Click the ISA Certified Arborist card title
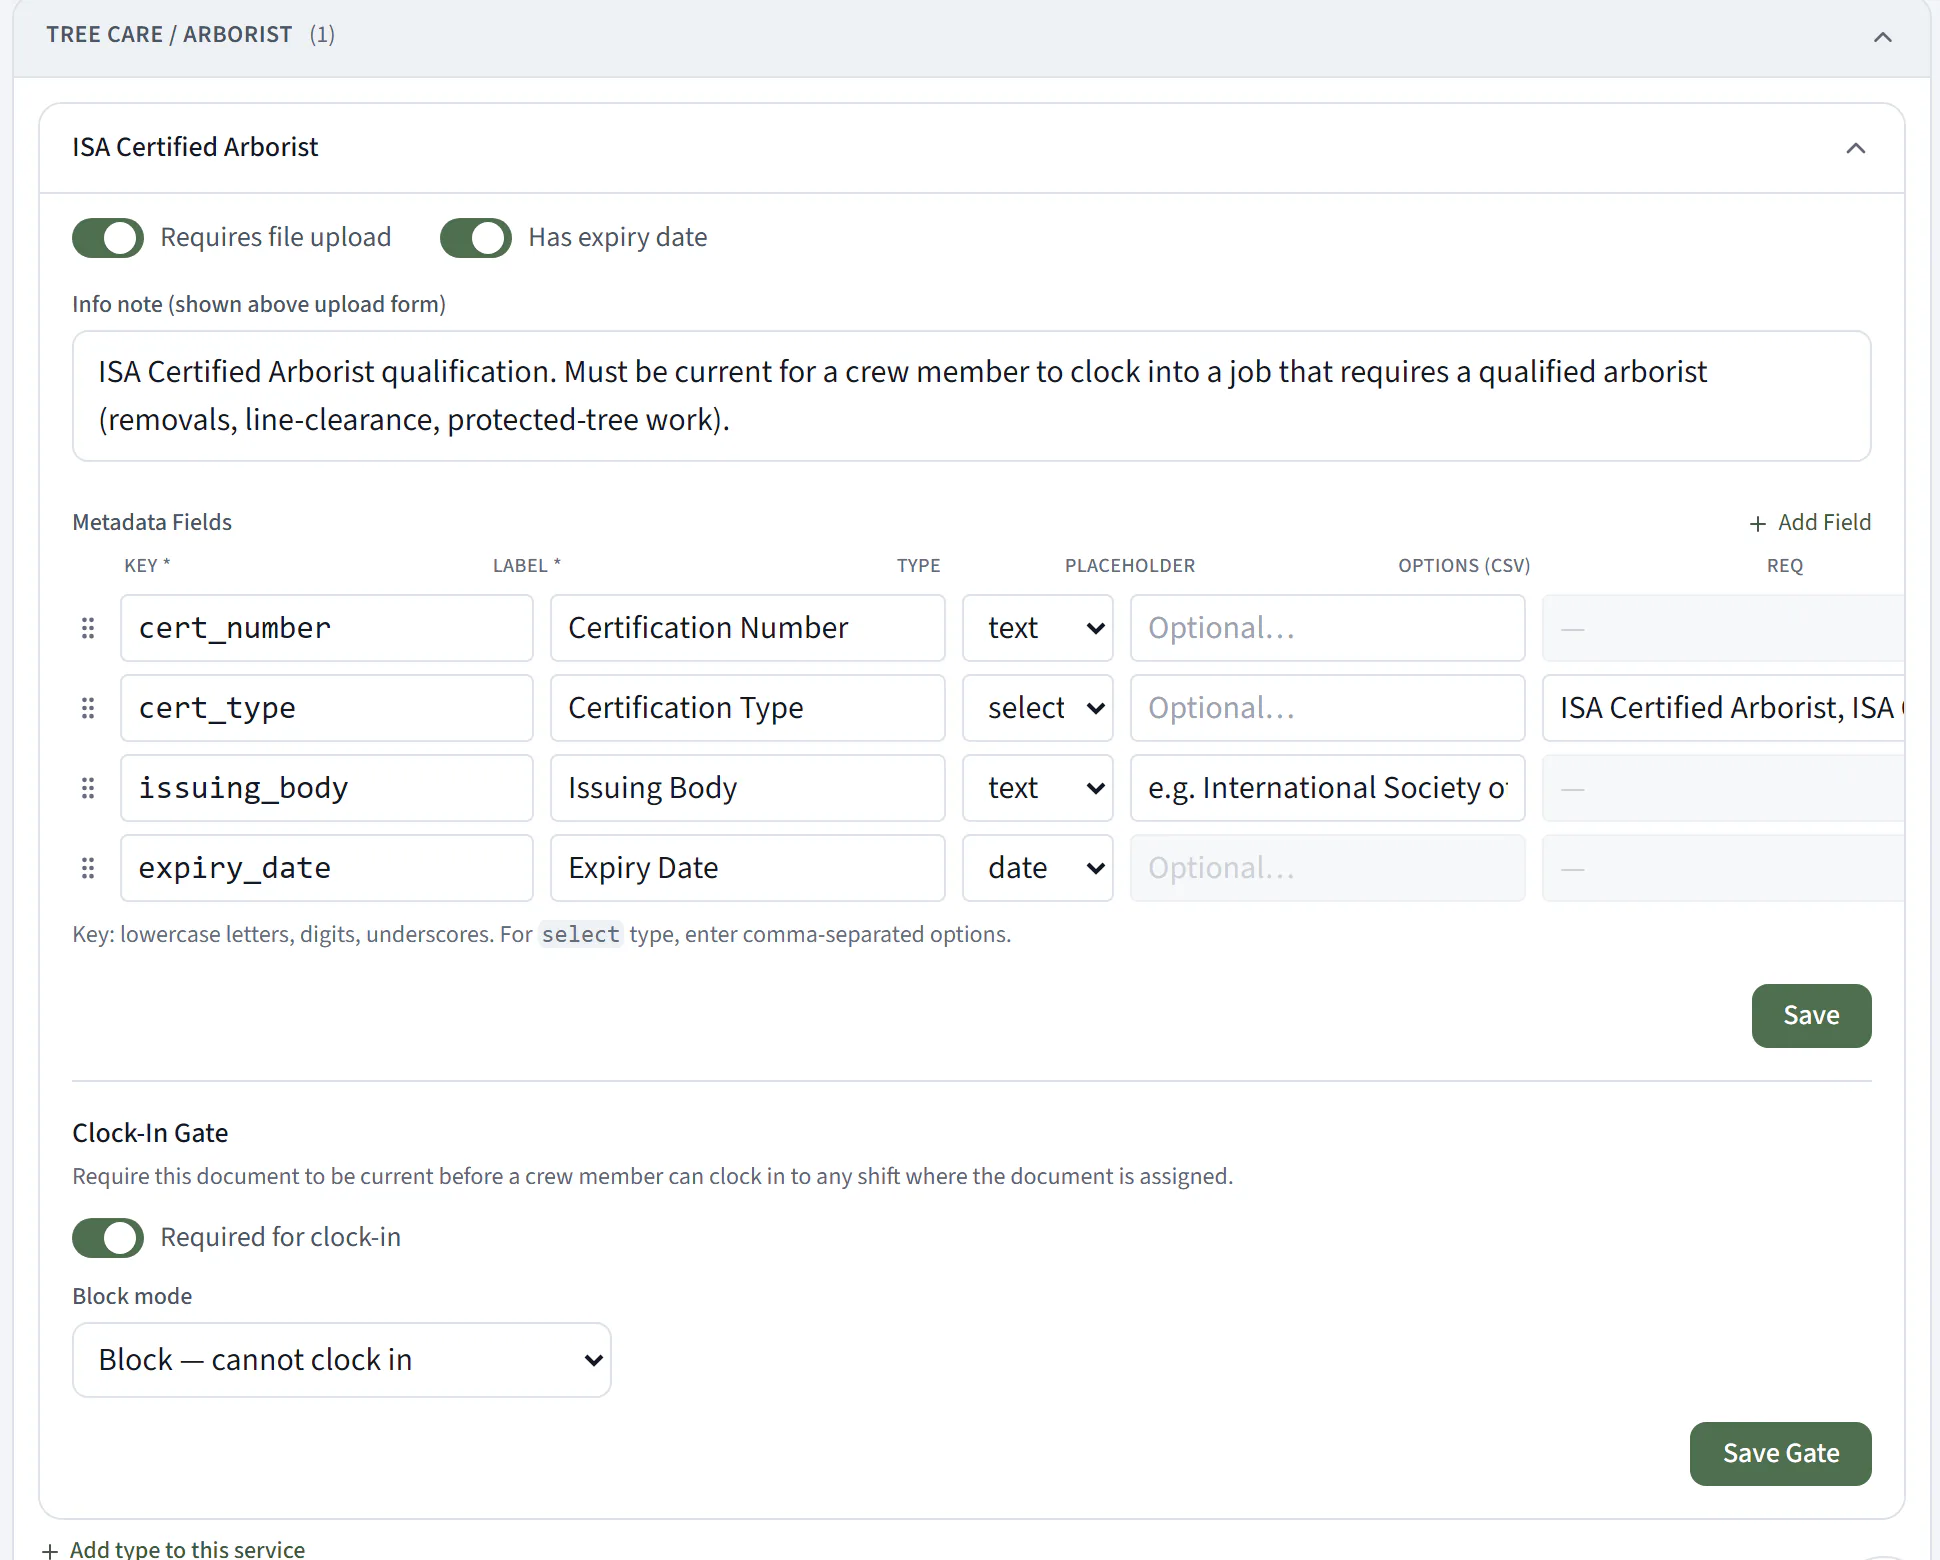 (195, 147)
